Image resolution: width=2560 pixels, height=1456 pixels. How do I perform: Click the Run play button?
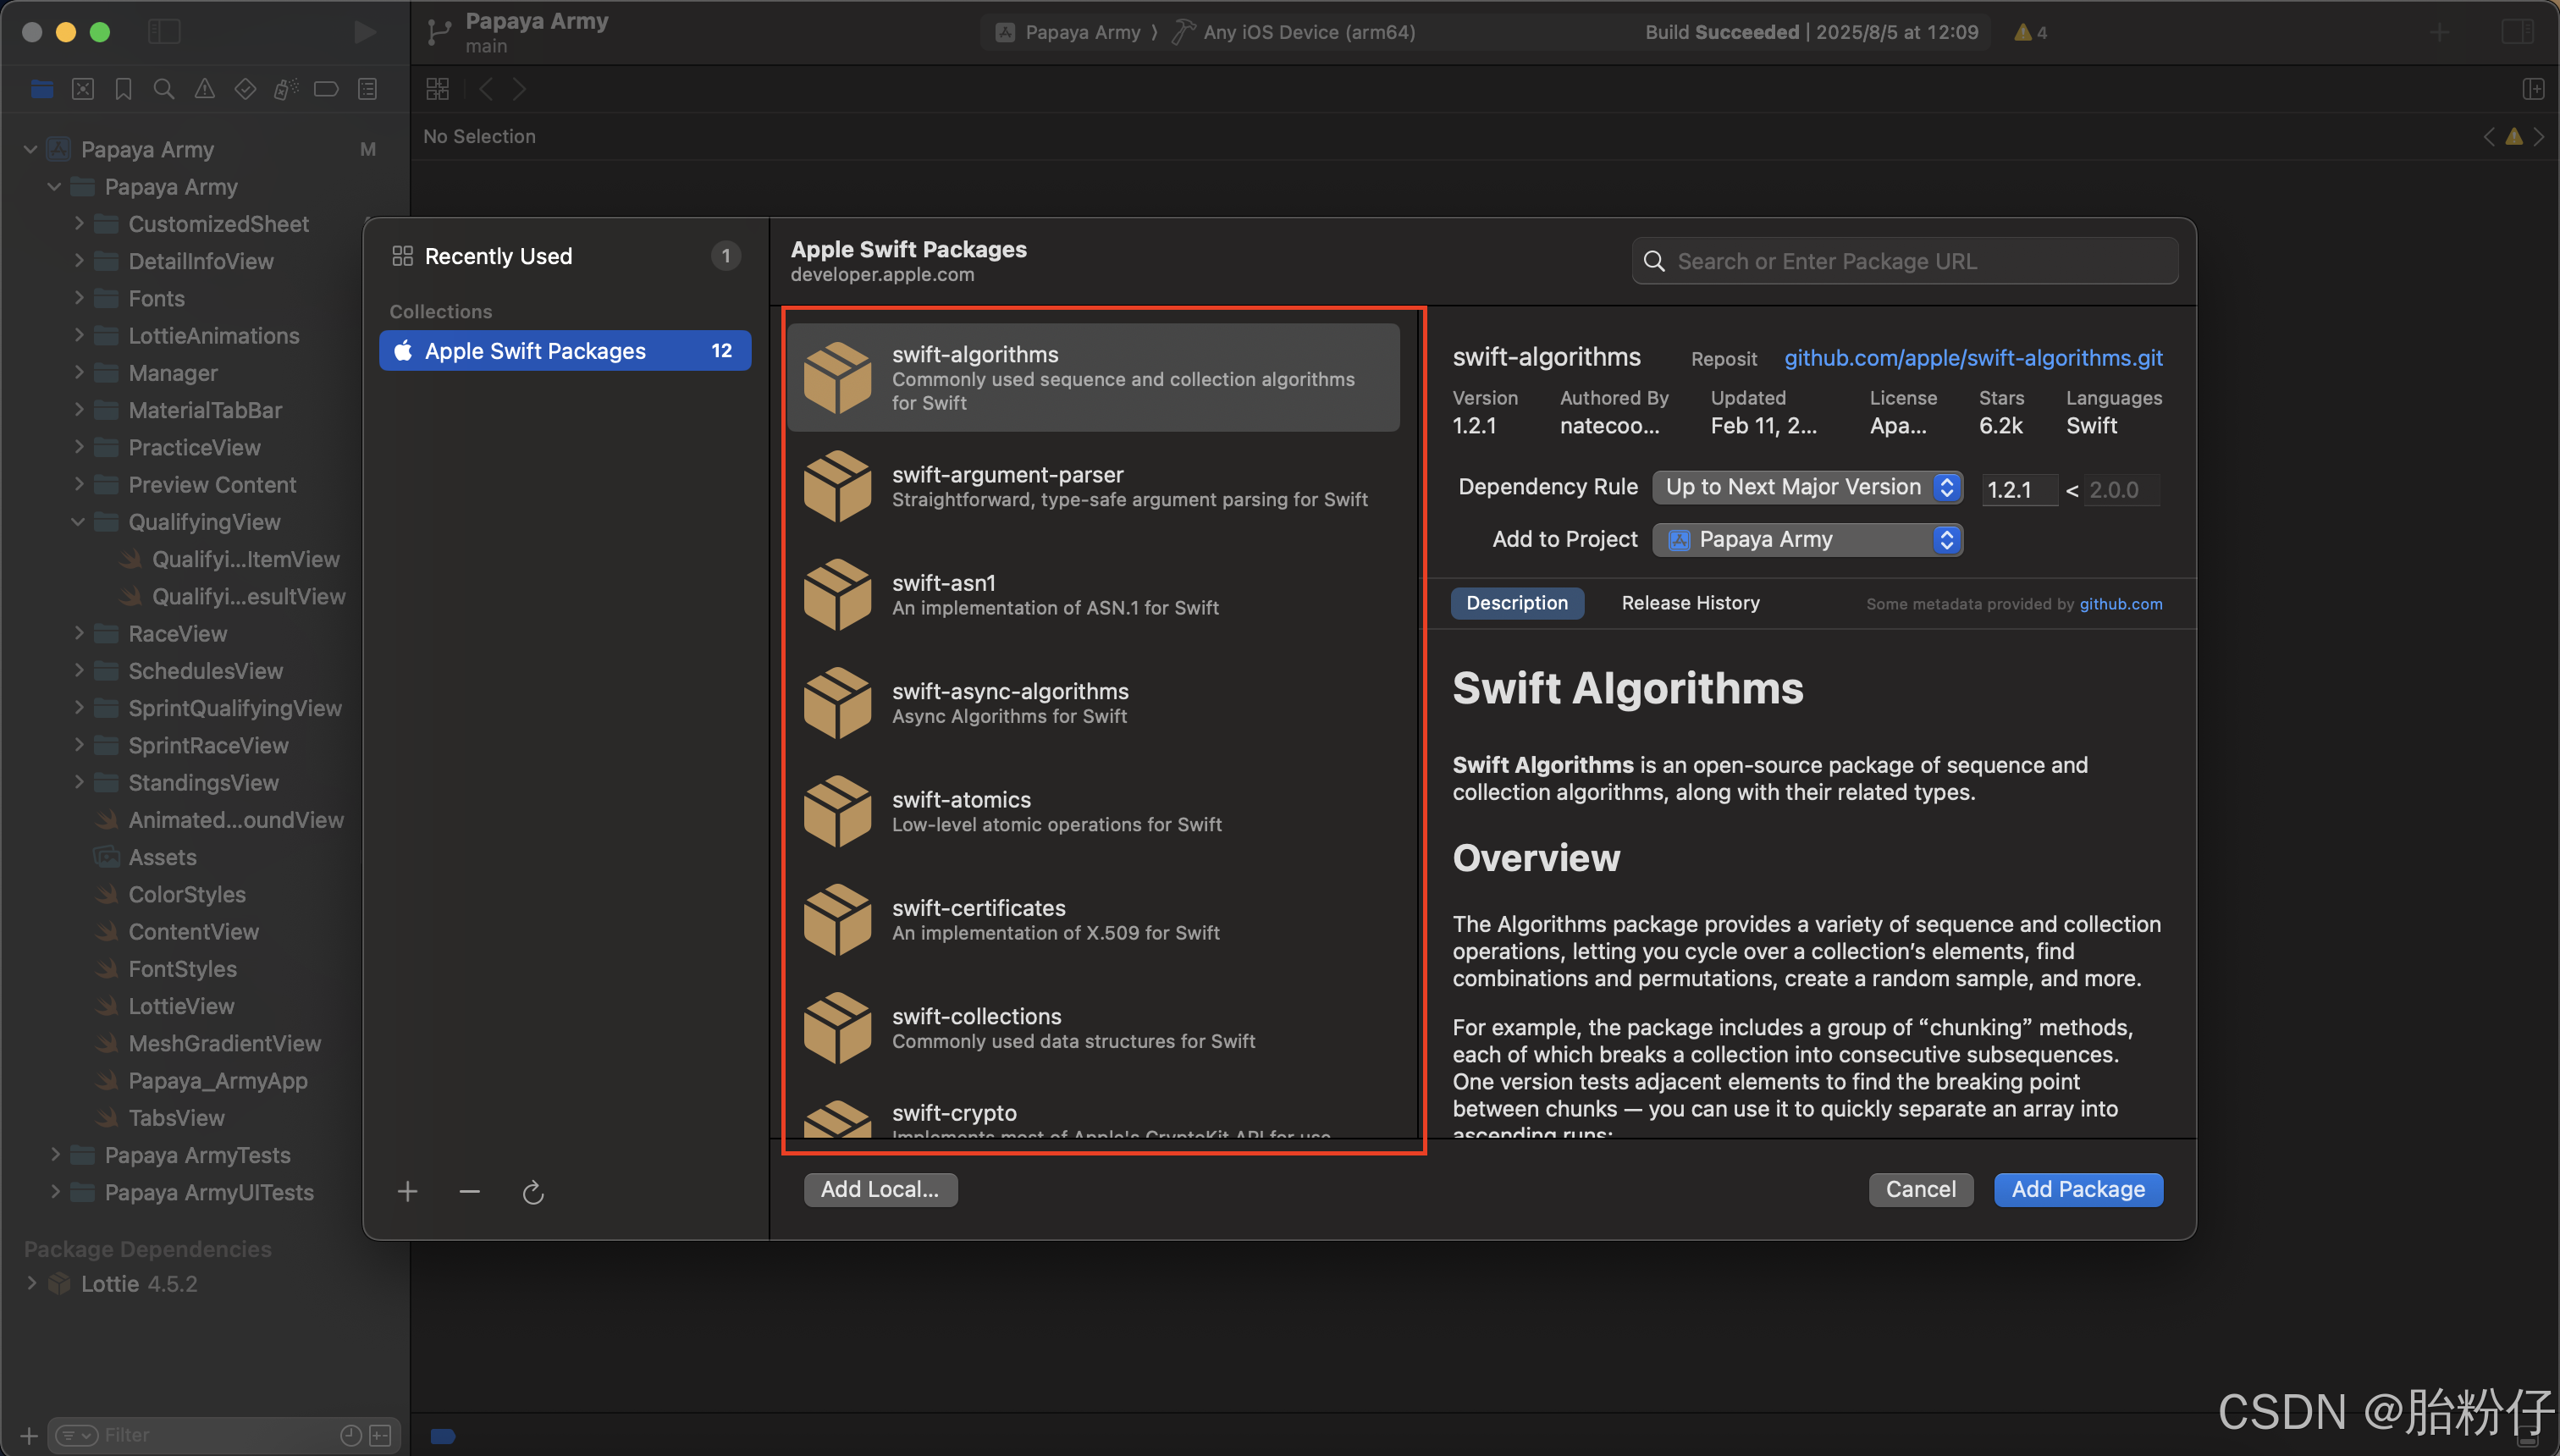click(x=365, y=32)
